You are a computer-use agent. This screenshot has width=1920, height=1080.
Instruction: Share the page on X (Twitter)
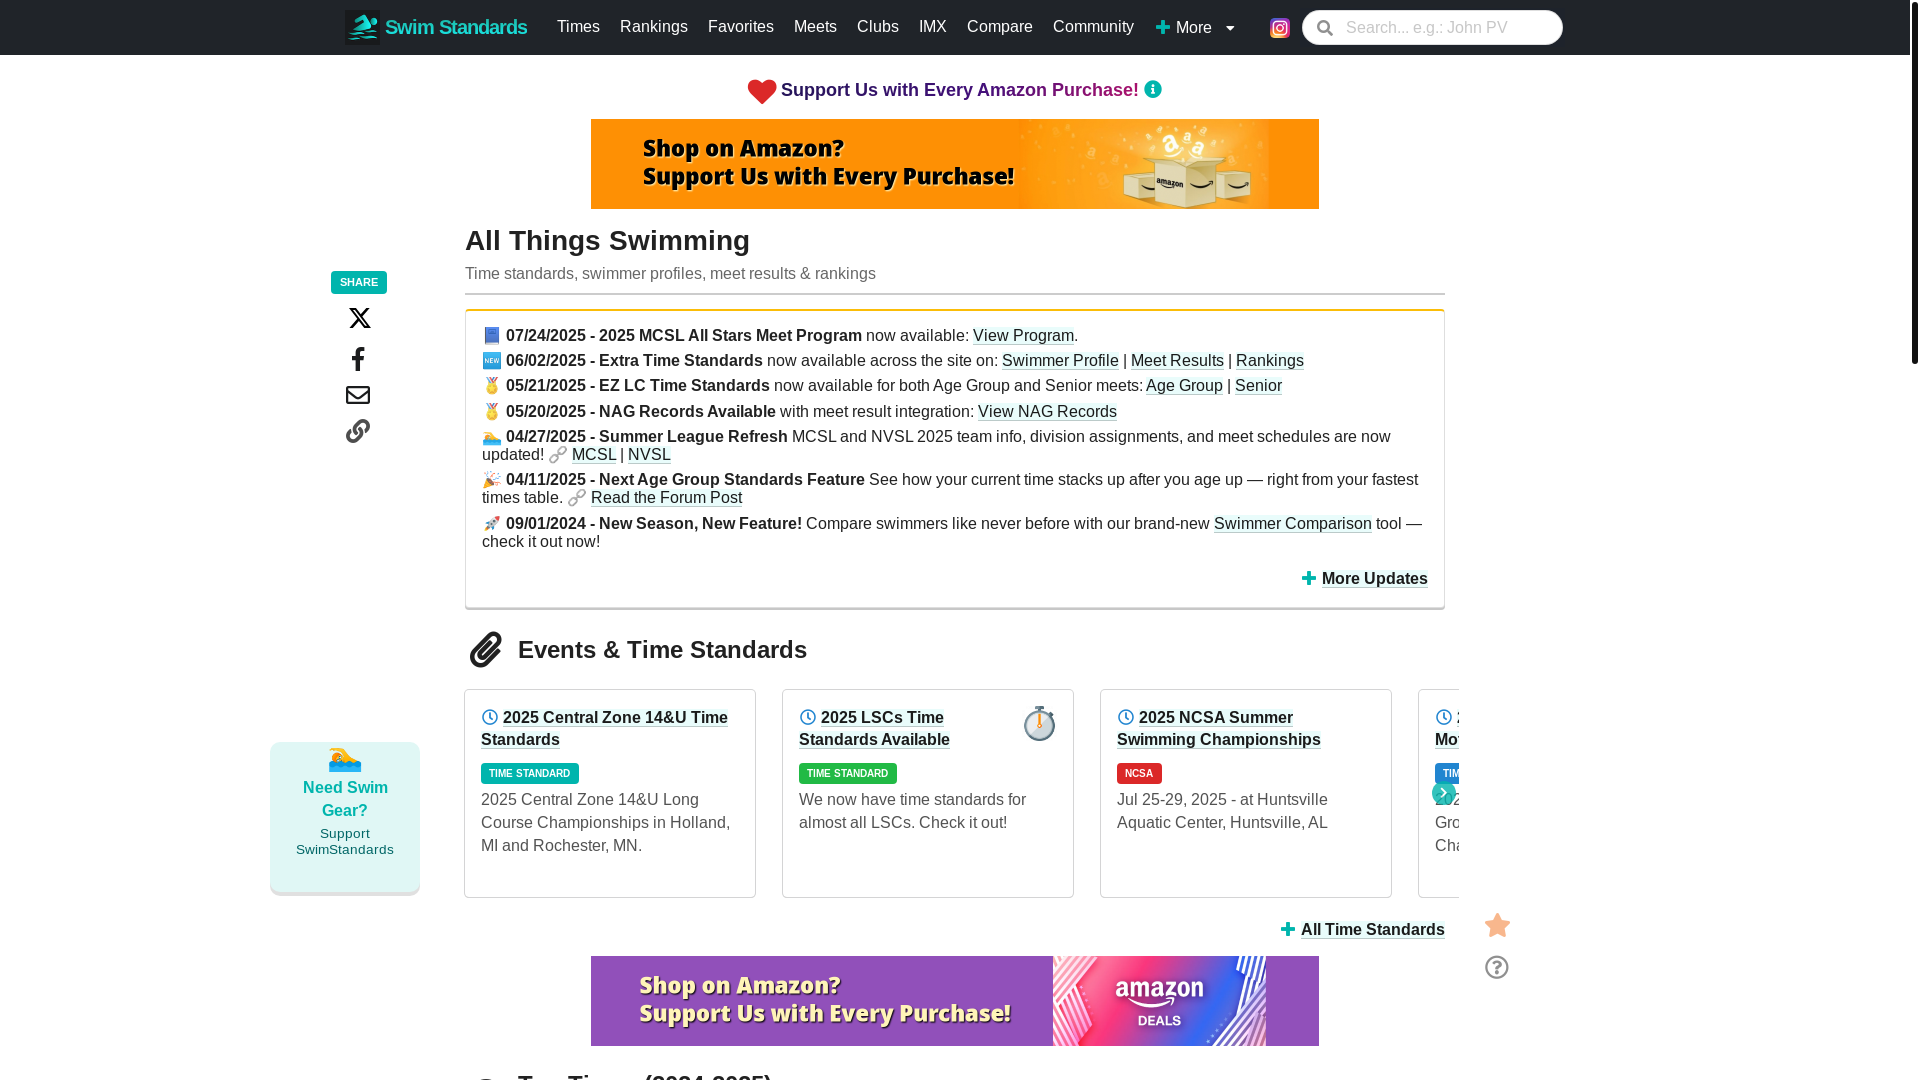coord(359,318)
